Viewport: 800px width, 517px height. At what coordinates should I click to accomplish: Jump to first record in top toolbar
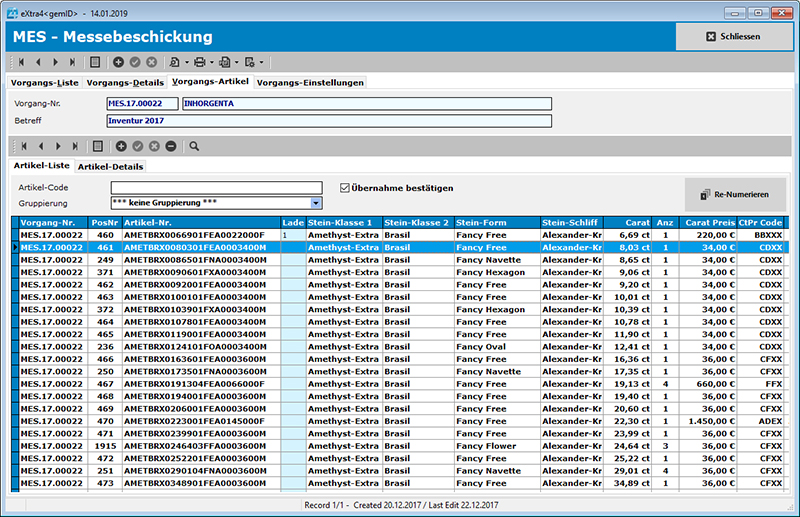pyautogui.click(x=20, y=62)
